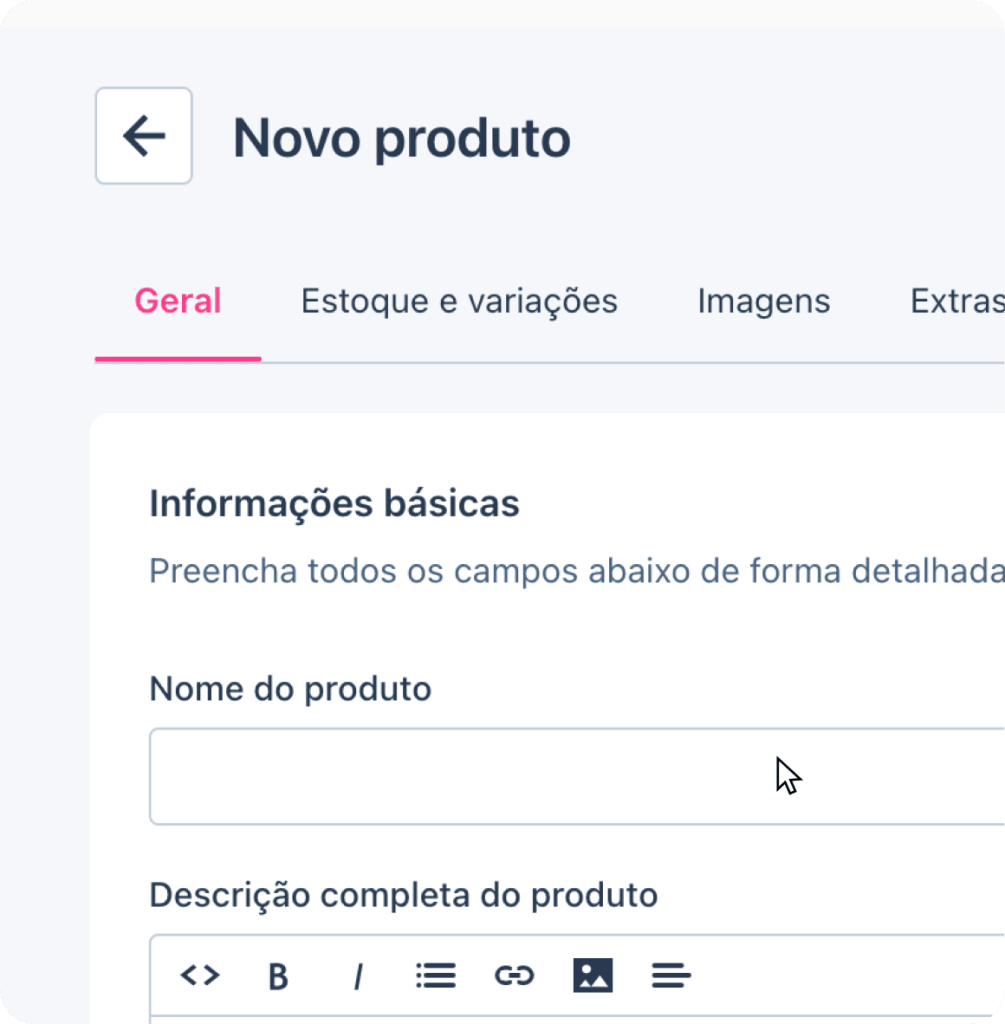The width and height of the screenshot is (1005, 1024).
Task: Apply bold formatting in description editor
Action: 278,976
